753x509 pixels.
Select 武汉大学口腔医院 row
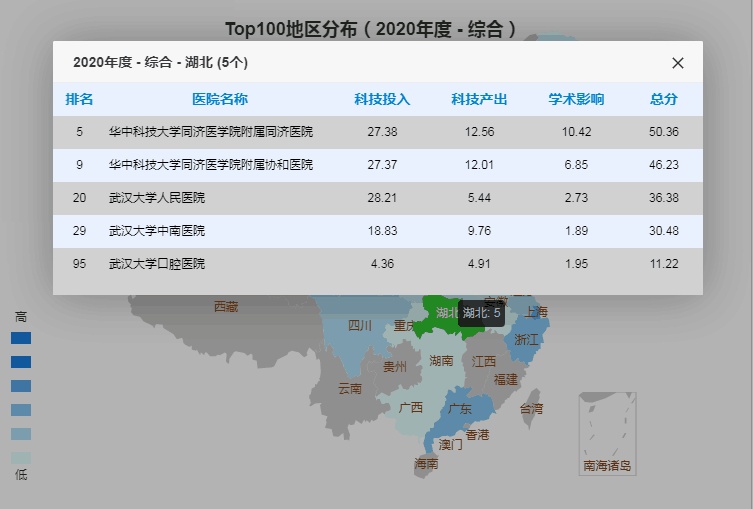click(378, 264)
